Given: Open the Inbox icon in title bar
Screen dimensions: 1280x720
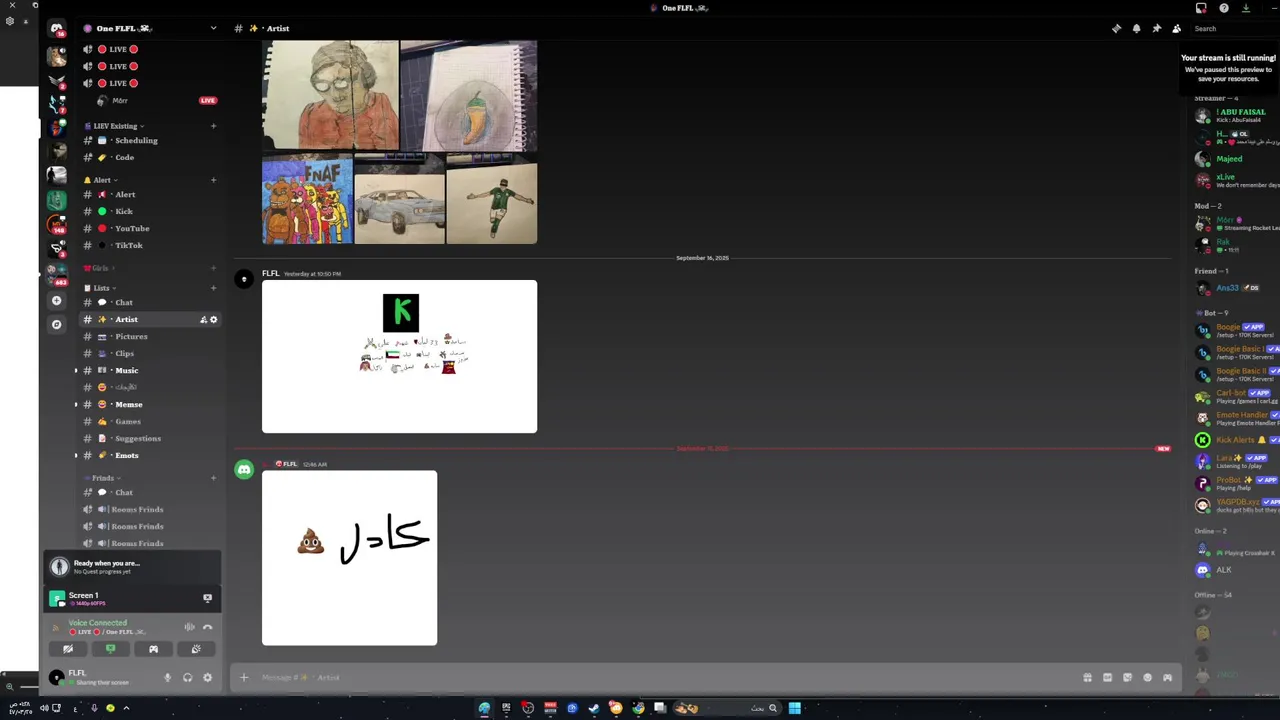Looking at the screenshot, I should click(x=1201, y=8).
